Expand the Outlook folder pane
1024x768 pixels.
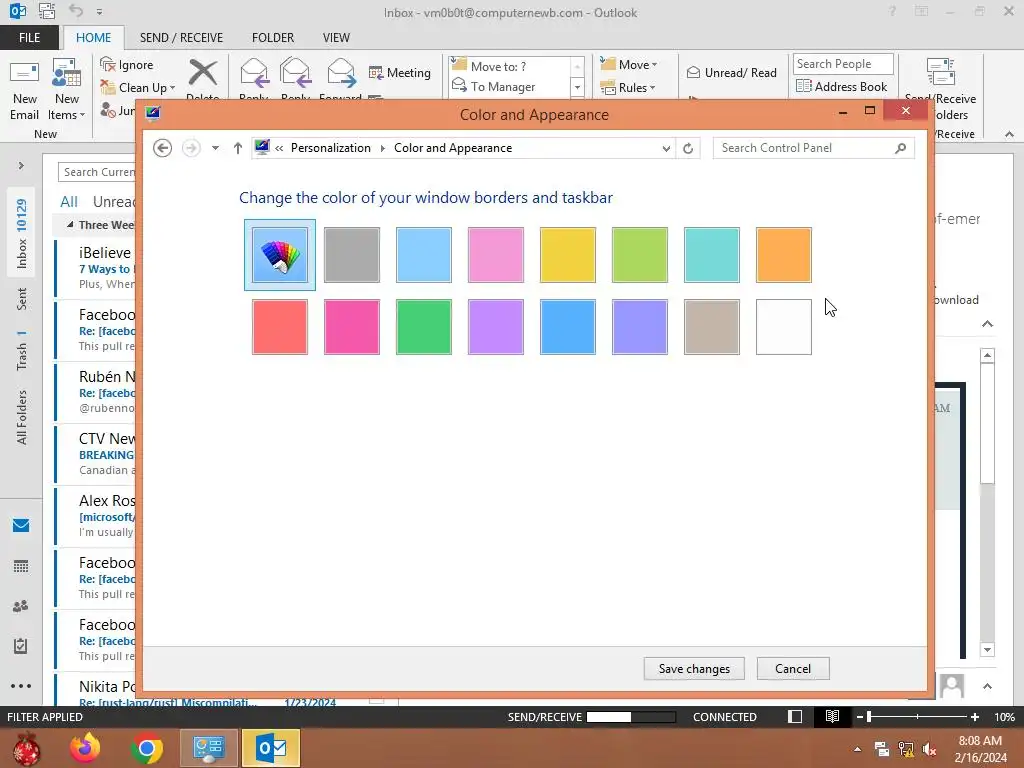click(21, 166)
